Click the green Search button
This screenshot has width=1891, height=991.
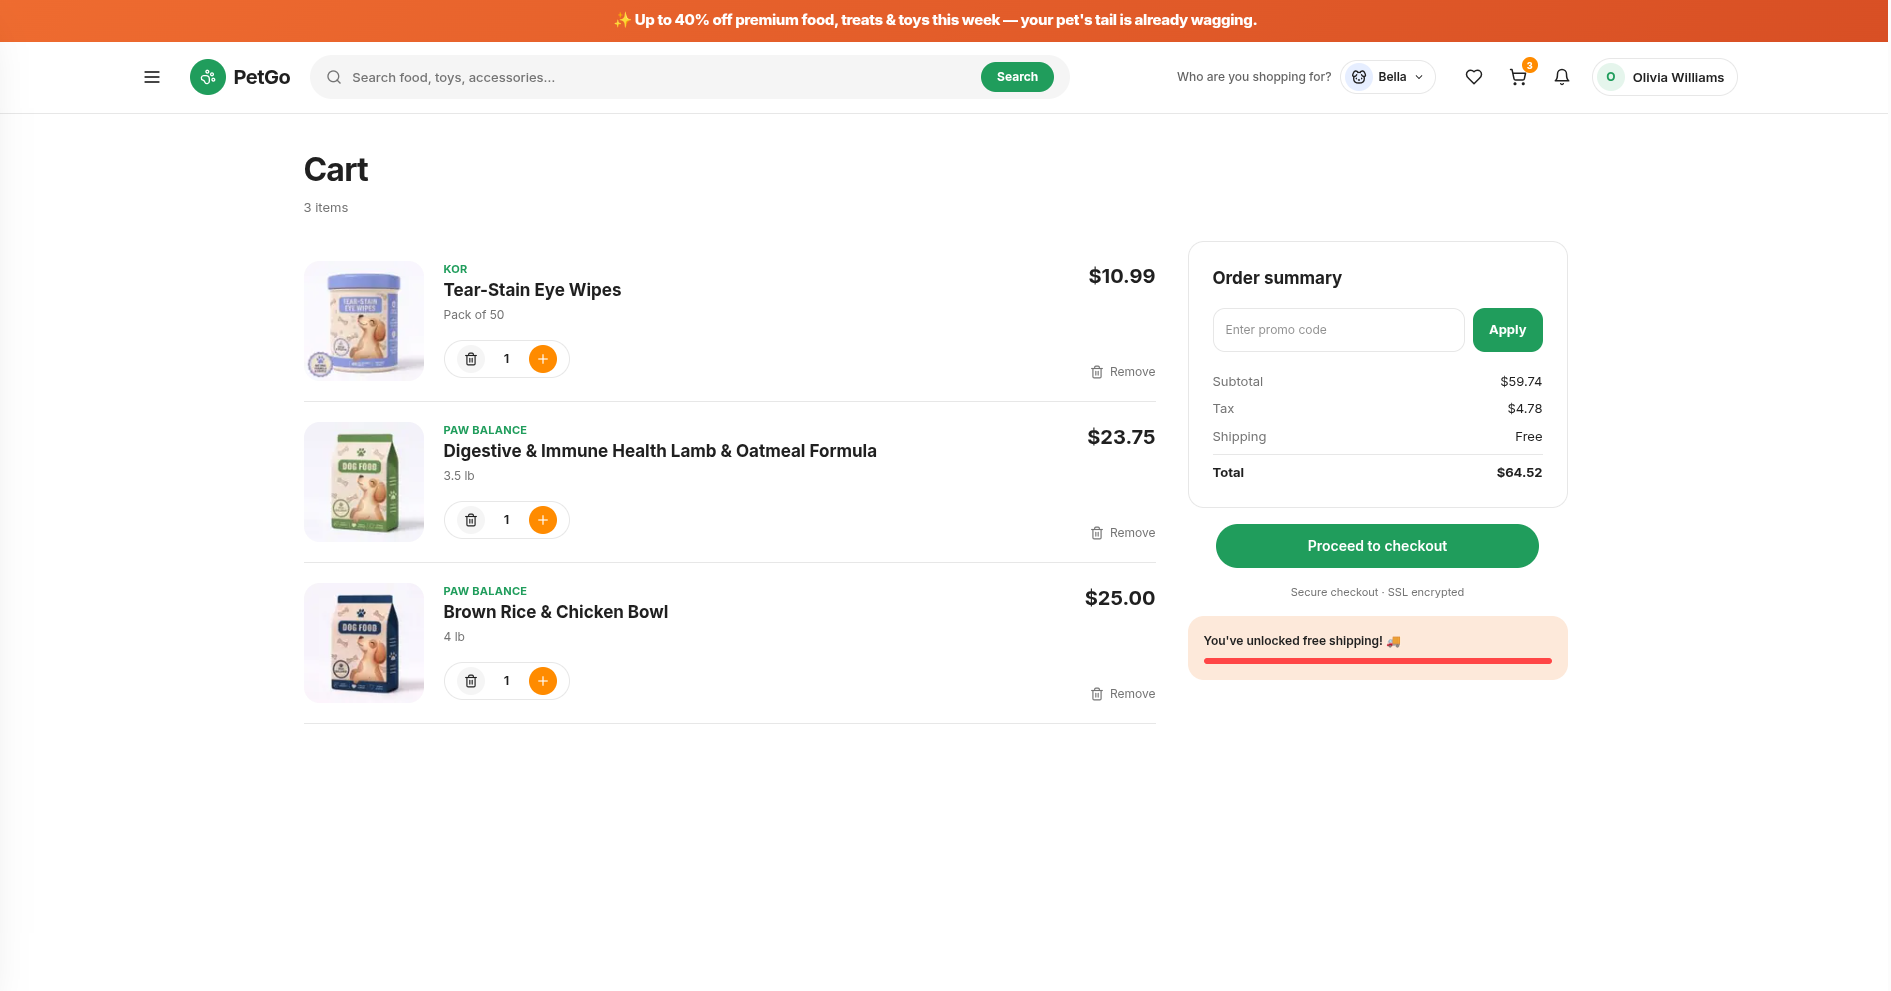tap(1017, 77)
